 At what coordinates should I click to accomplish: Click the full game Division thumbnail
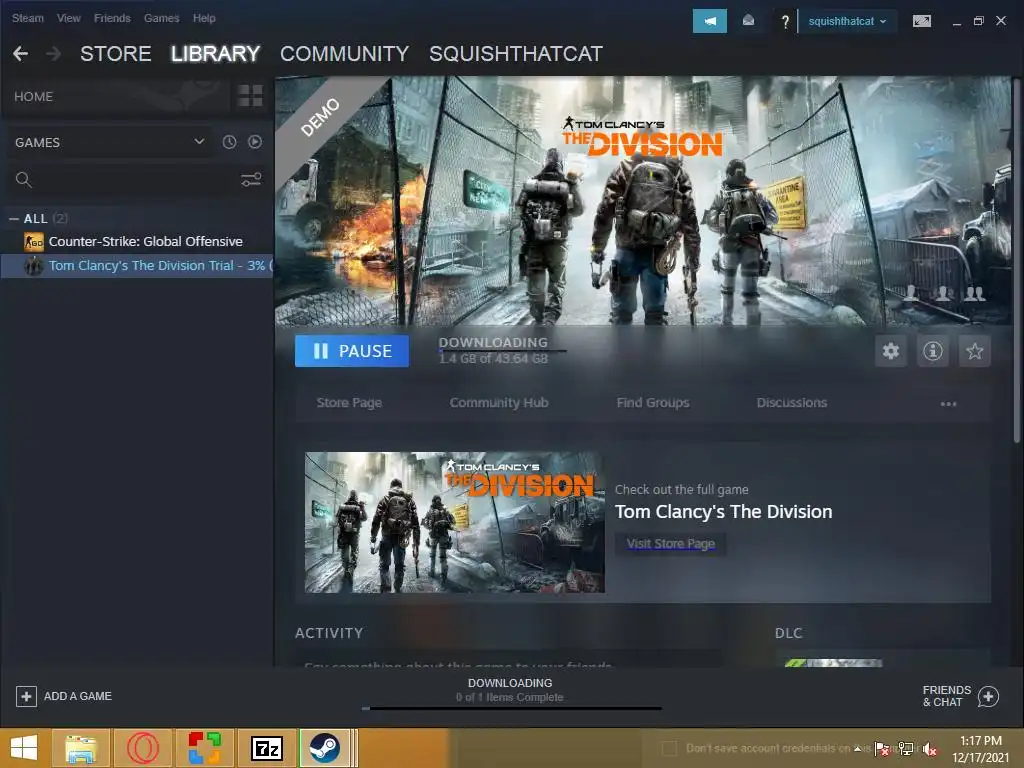[455, 522]
